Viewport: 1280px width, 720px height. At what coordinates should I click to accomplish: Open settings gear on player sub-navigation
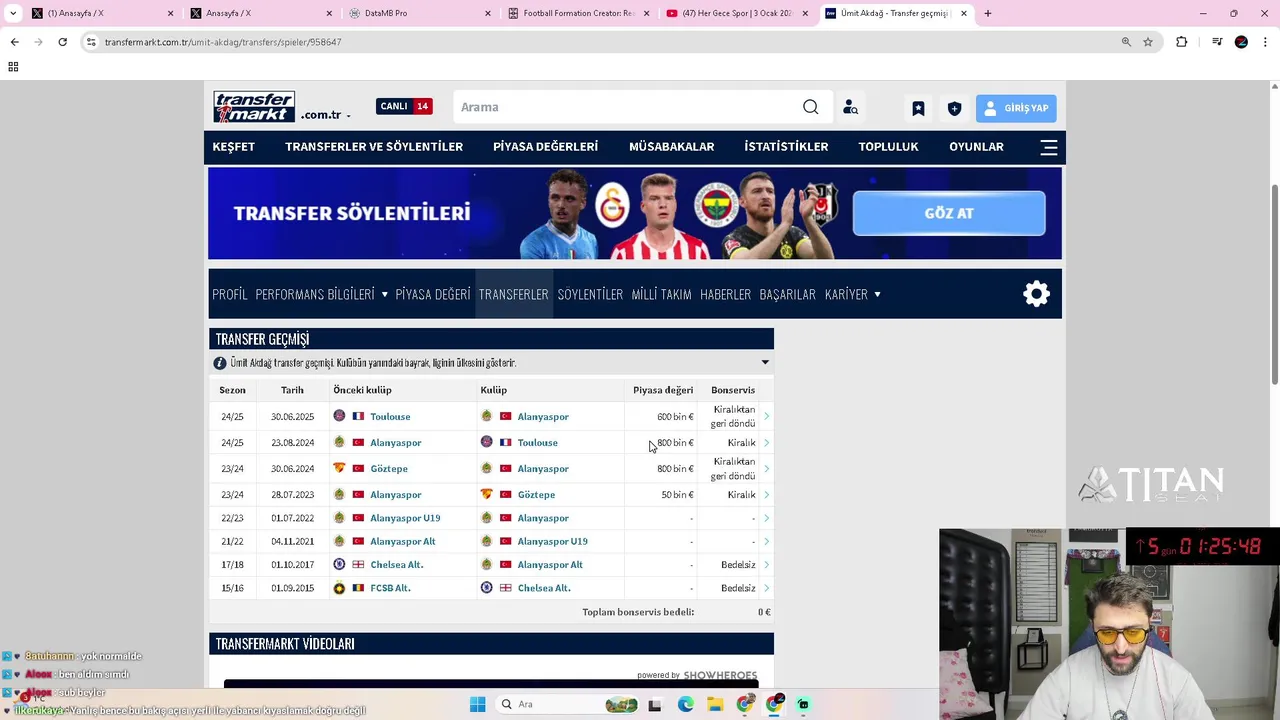pyautogui.click(x=1036, y=293)
